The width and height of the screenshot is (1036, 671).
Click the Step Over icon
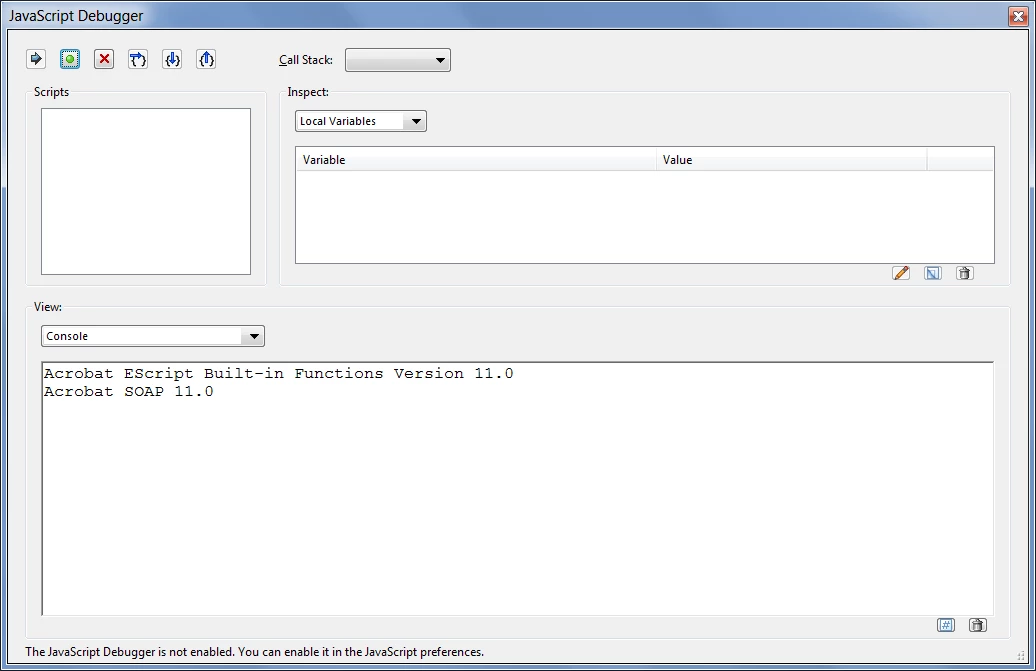tap(138, 59)
